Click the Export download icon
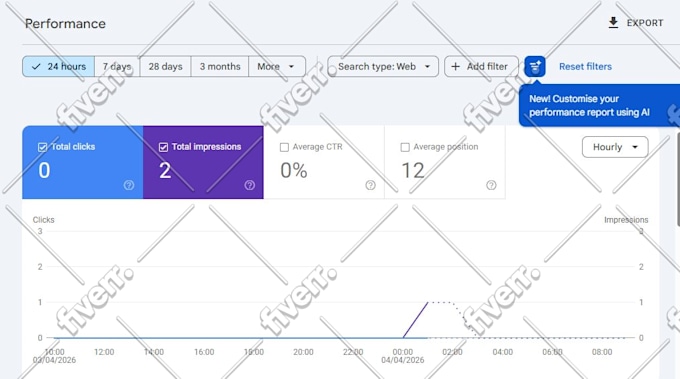Screen dimensions: 680x379 click(x=613, y=23)
